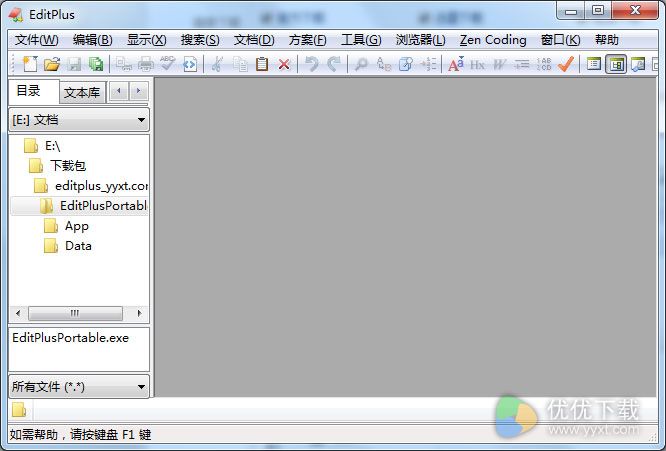Open the 显示(X) menu
This screenshot has height=451, width=666.
tap(147, 40)
